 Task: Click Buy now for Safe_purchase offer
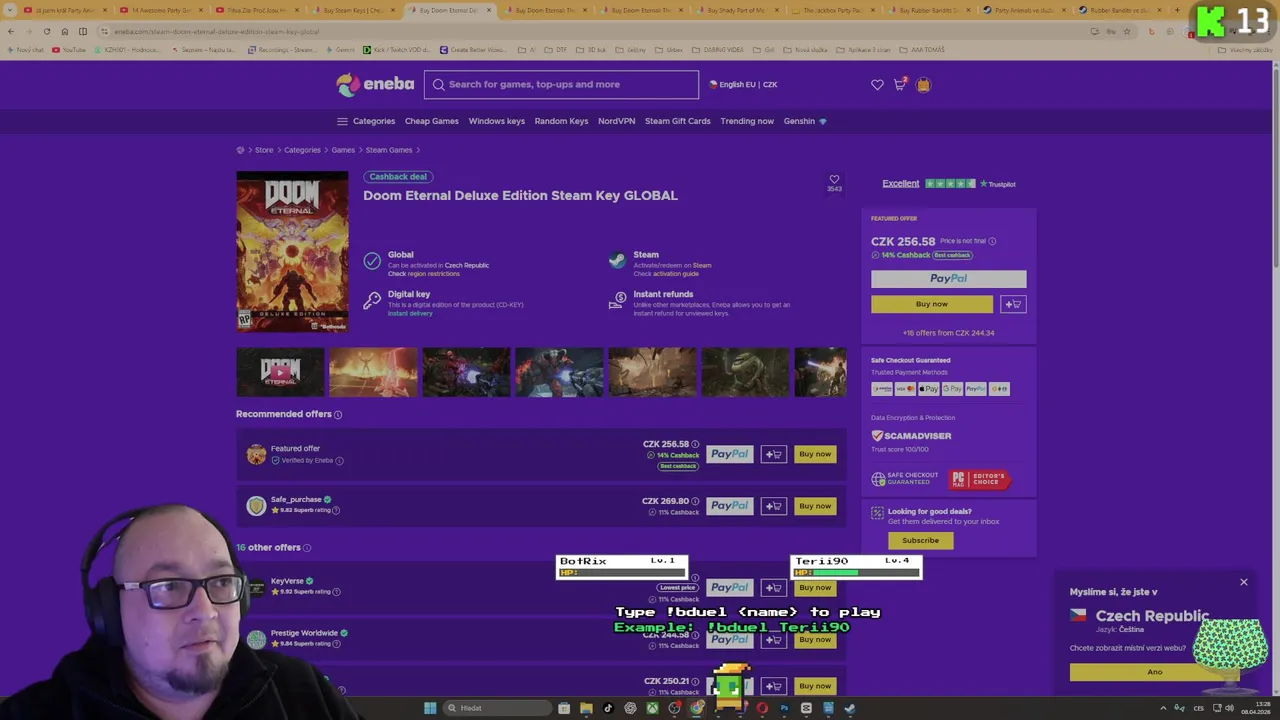click(815, 506)
